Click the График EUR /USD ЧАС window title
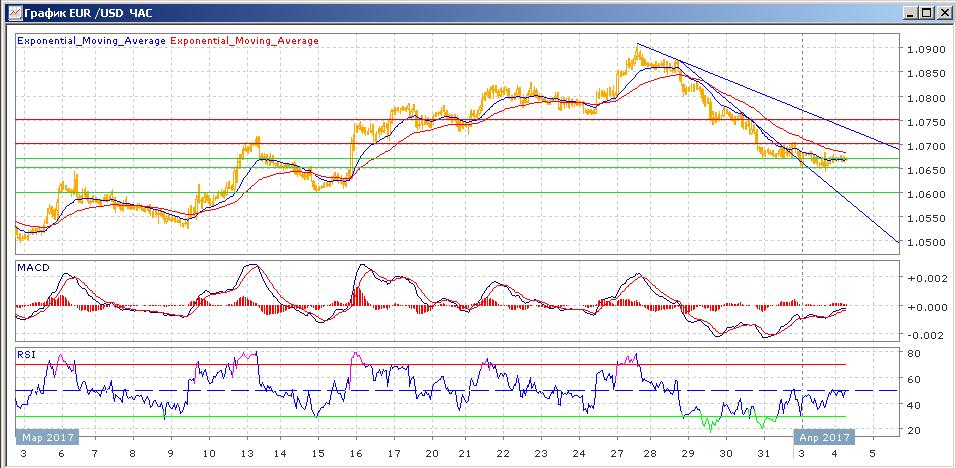Screen dimensions: 956x468 [88, 12]
